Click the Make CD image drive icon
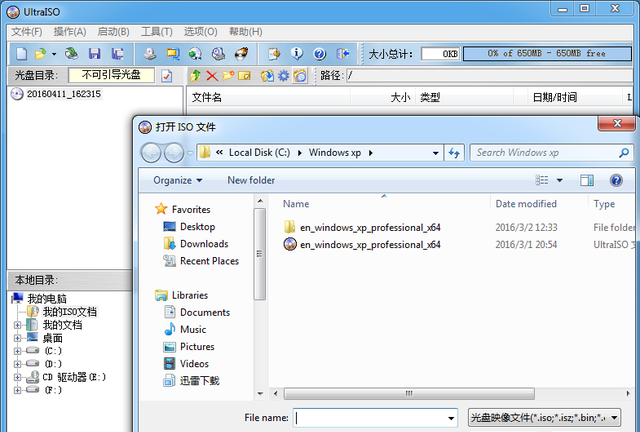640x432 pixels. point(150,53)
